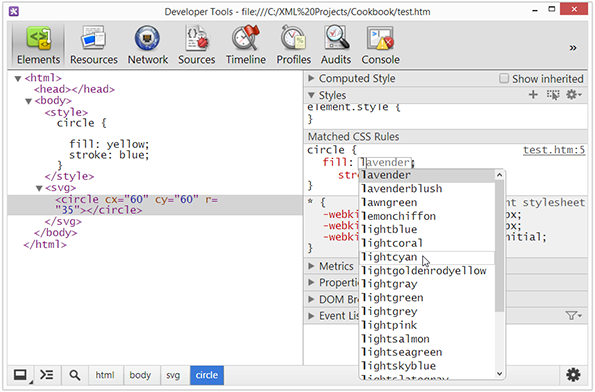Choose lightcoral from autocomplete list
The width and height of the screenshot is (595, 392).
(x=427, y=243)
